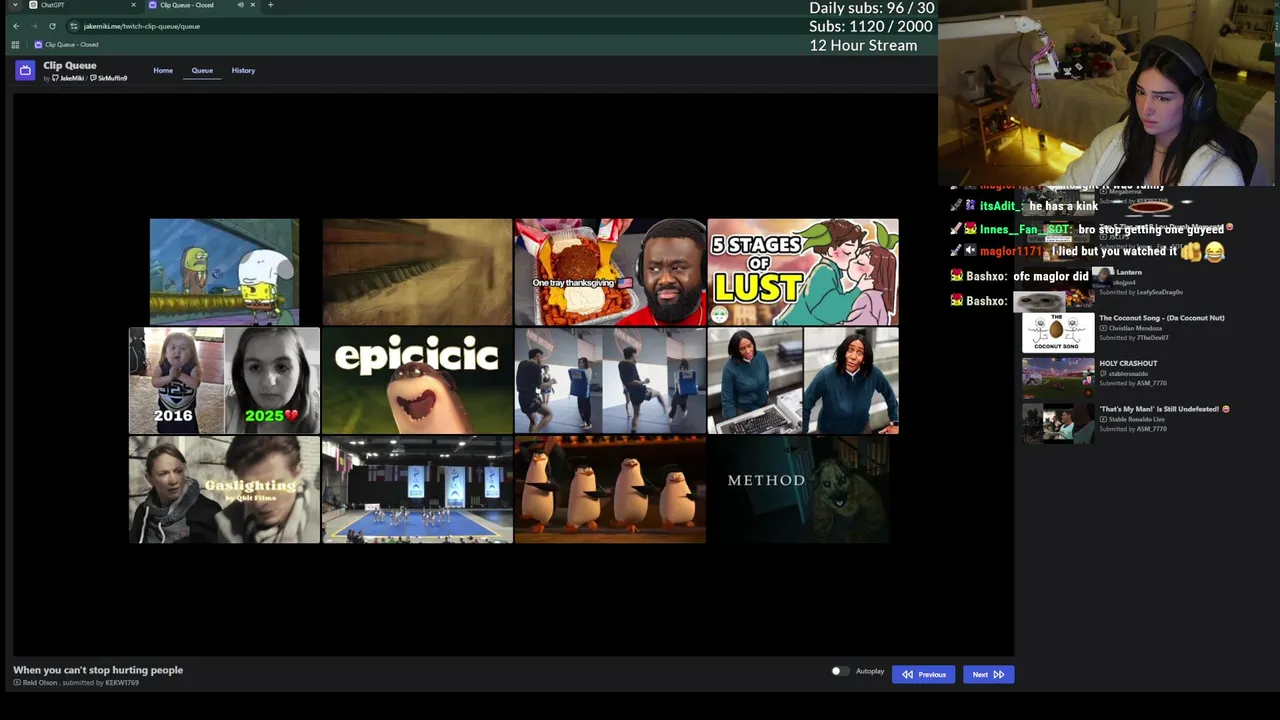Open the site info icon in address bar
This screenshot has width=1280, height=720.
(x=74, y=26)
